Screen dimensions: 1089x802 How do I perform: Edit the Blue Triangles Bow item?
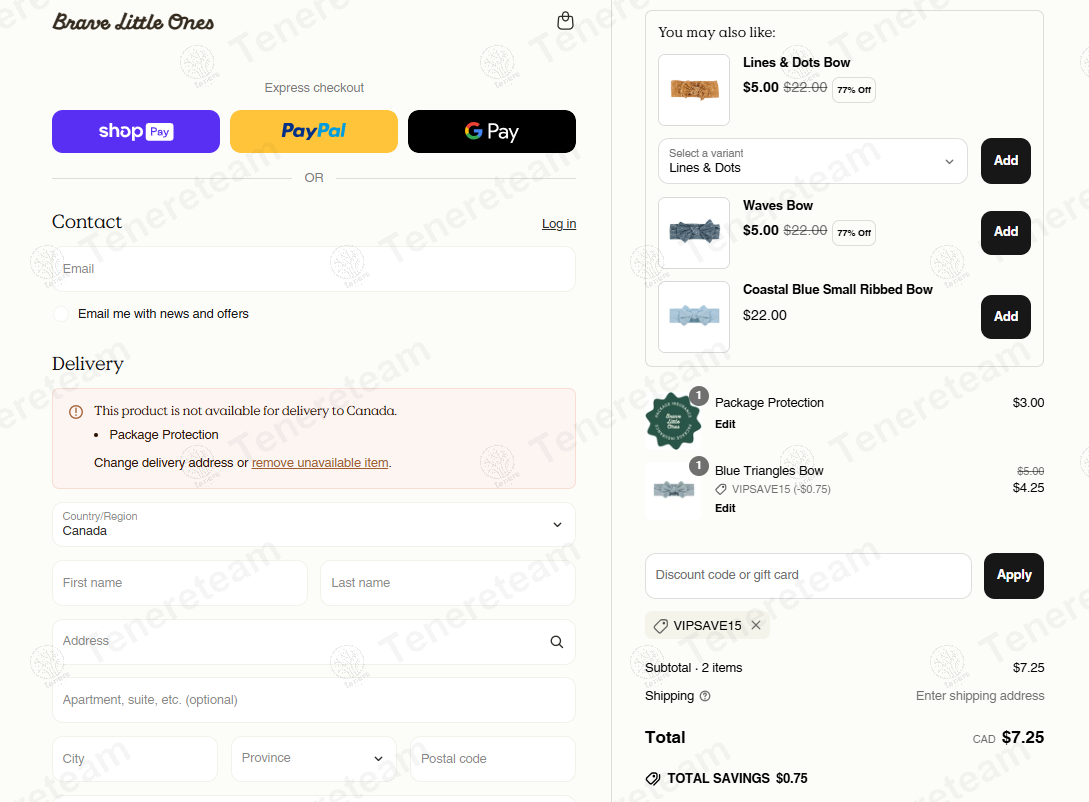pyautogui.click(x=725, y=508)
